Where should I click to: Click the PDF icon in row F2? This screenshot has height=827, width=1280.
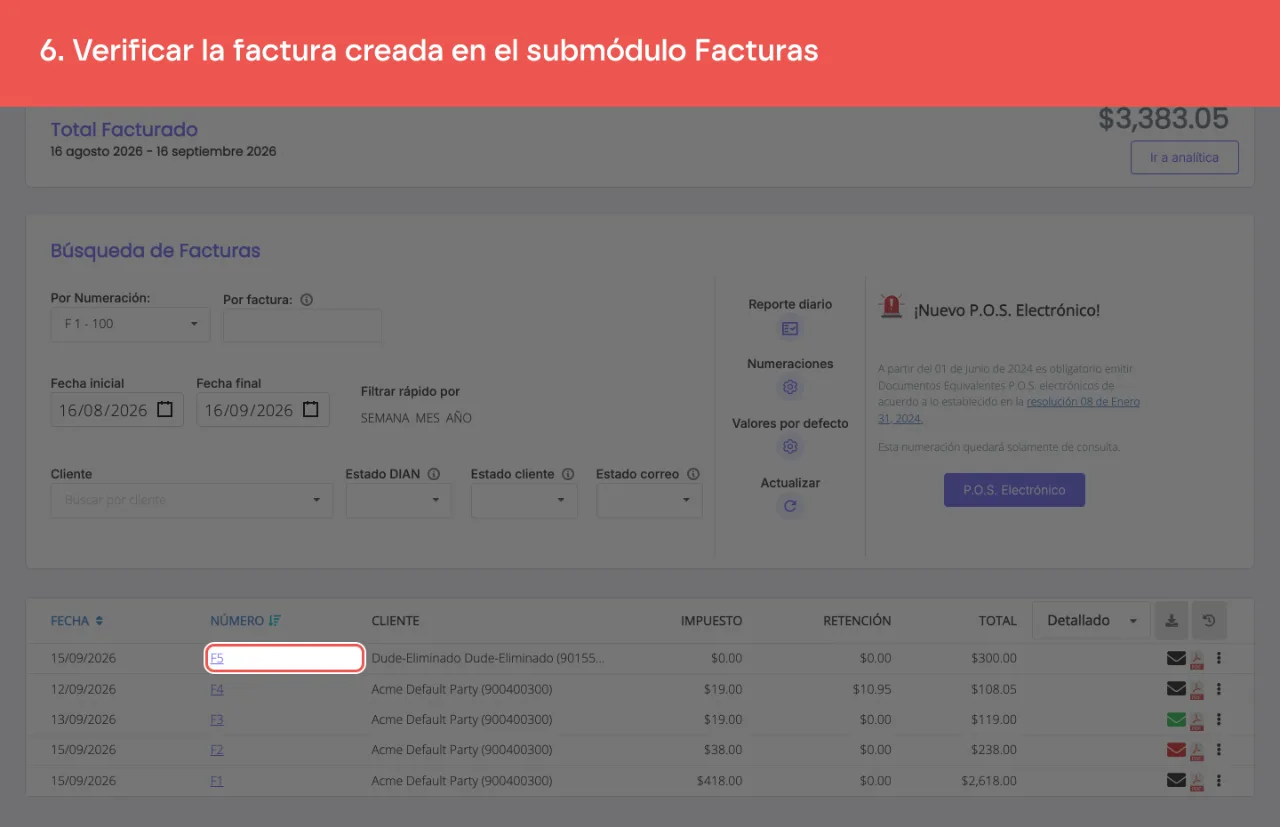1196,751
